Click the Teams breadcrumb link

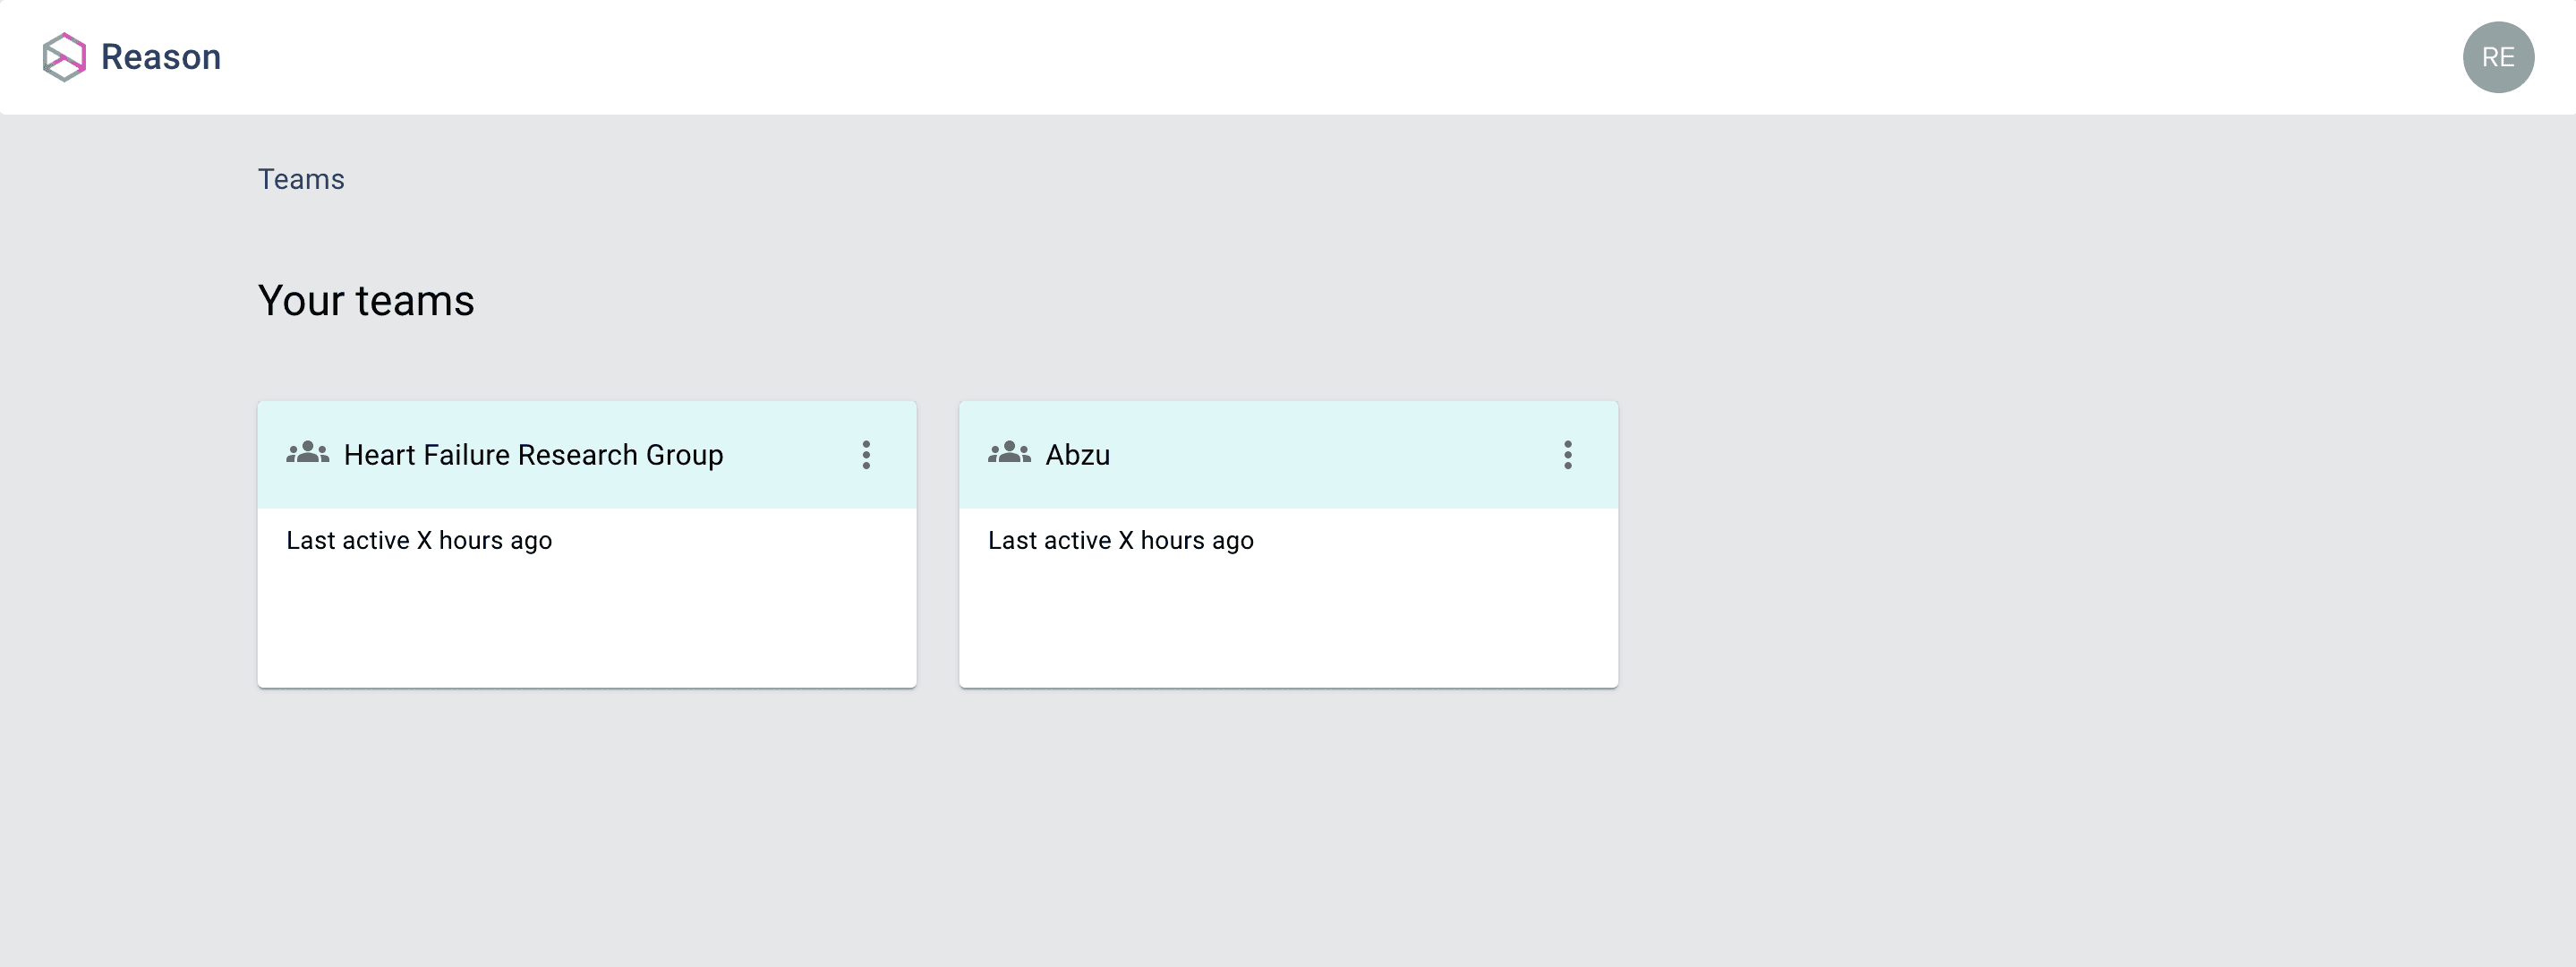pyautogui.click(x=300, y=179)
